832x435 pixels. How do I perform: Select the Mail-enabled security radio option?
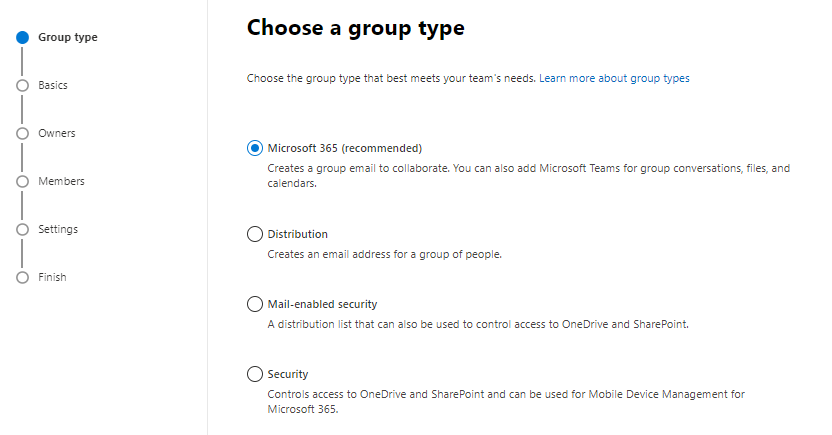[x=254, y=304]
